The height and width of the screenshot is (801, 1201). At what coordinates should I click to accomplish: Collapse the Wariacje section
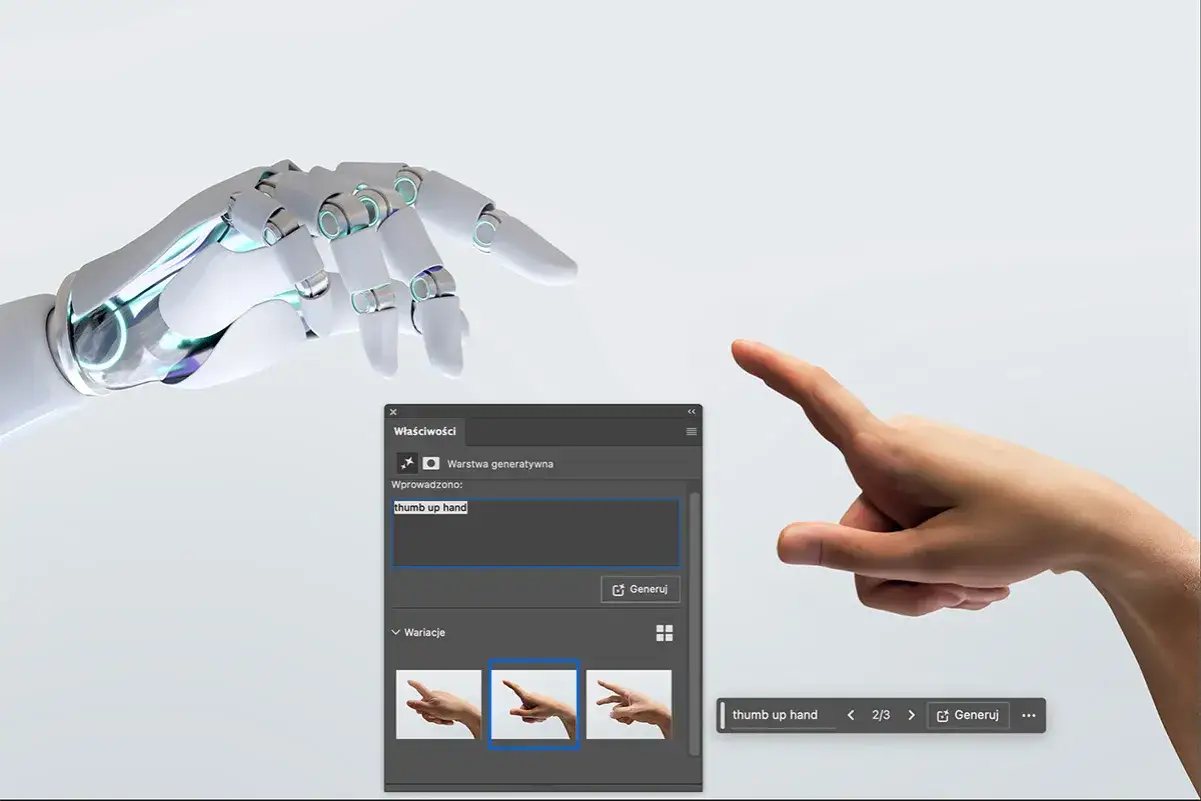[396, 633]
